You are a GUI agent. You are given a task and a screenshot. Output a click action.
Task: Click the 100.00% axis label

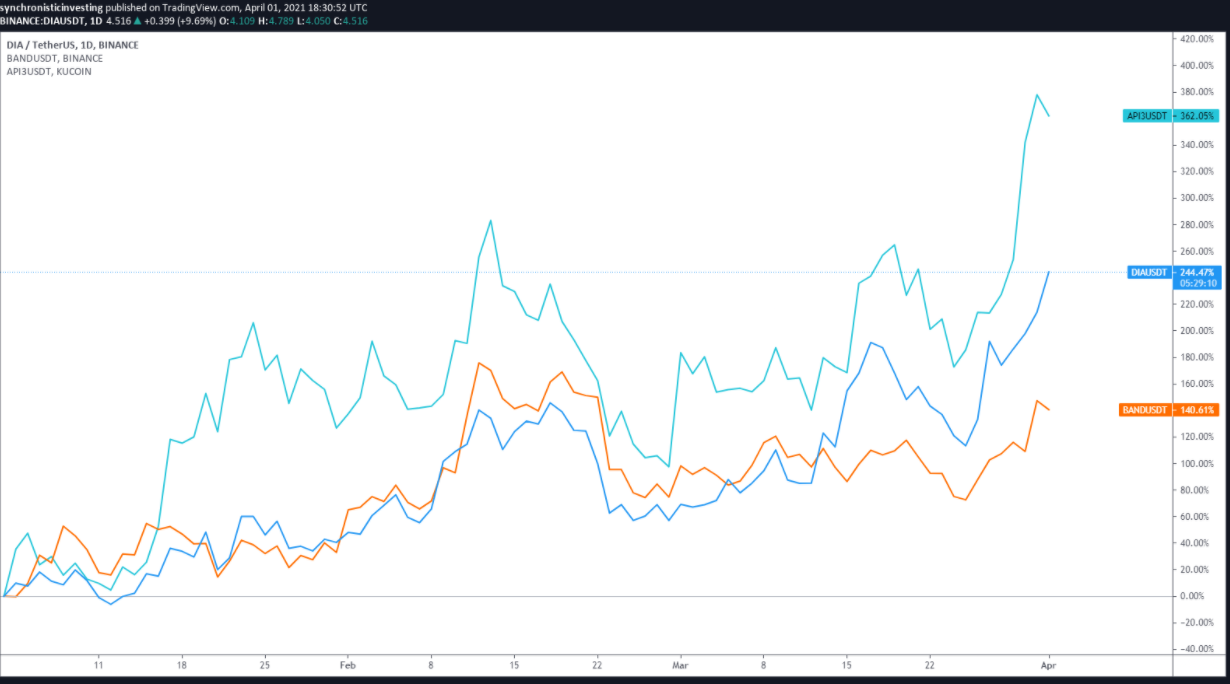[1197, 464]
